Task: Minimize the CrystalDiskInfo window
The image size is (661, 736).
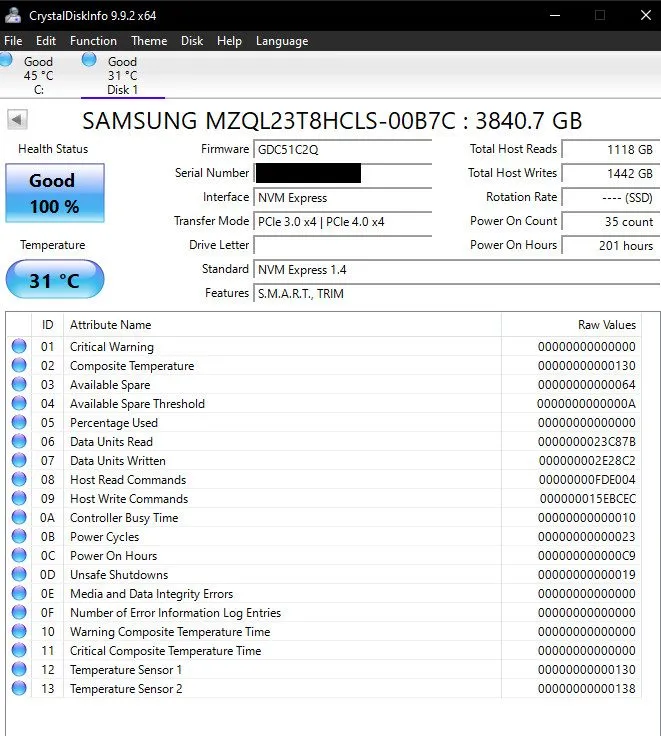Action: click(x=555, y=15)
